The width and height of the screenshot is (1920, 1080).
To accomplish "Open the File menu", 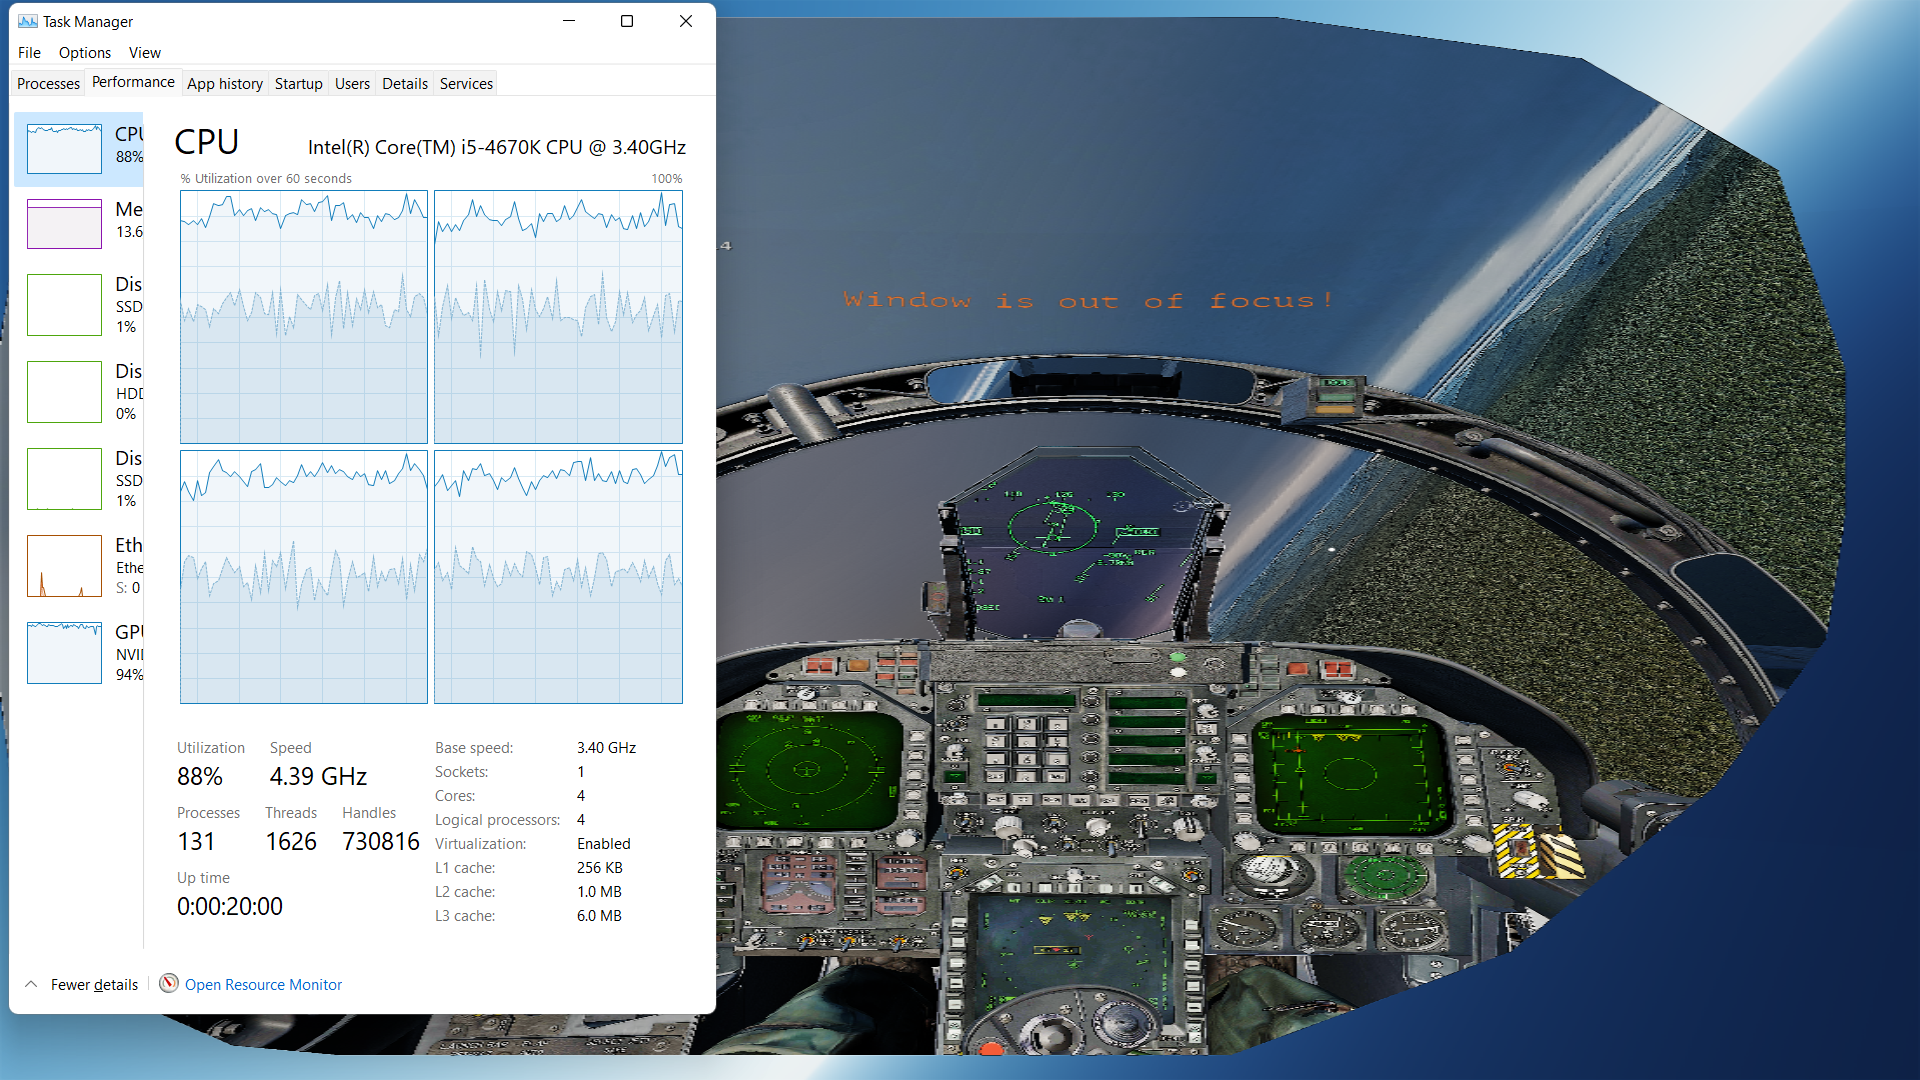I will [x=29, y=53].
